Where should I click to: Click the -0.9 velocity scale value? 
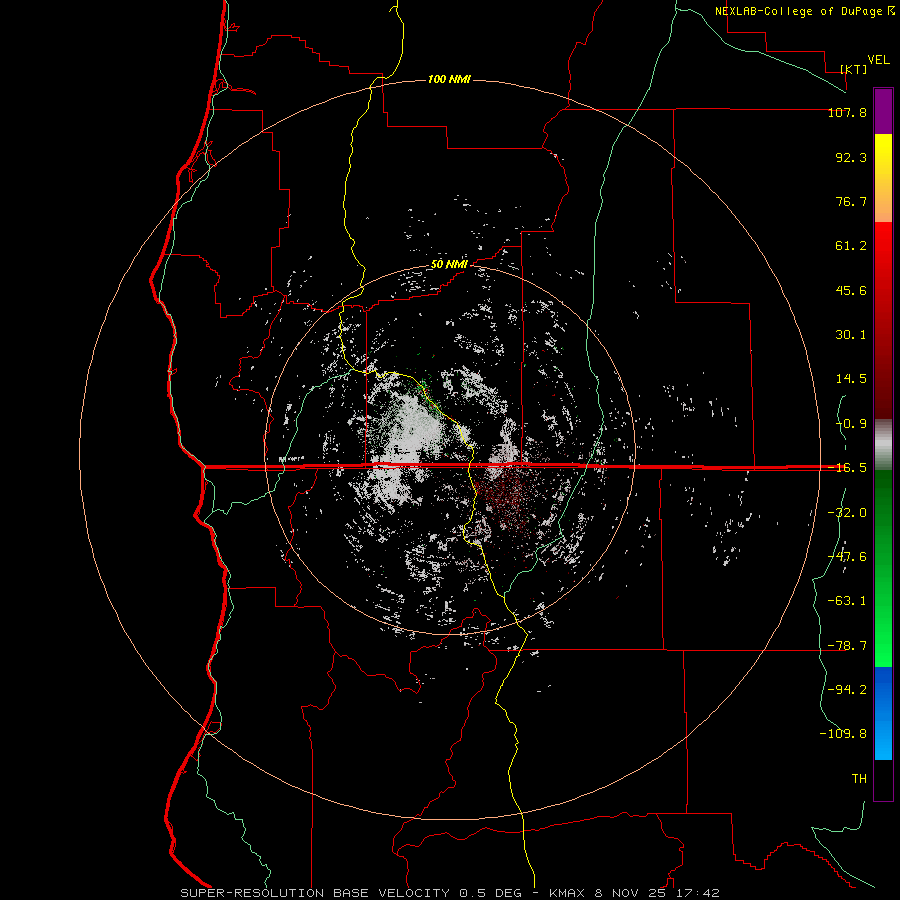[x=851, y=424]
